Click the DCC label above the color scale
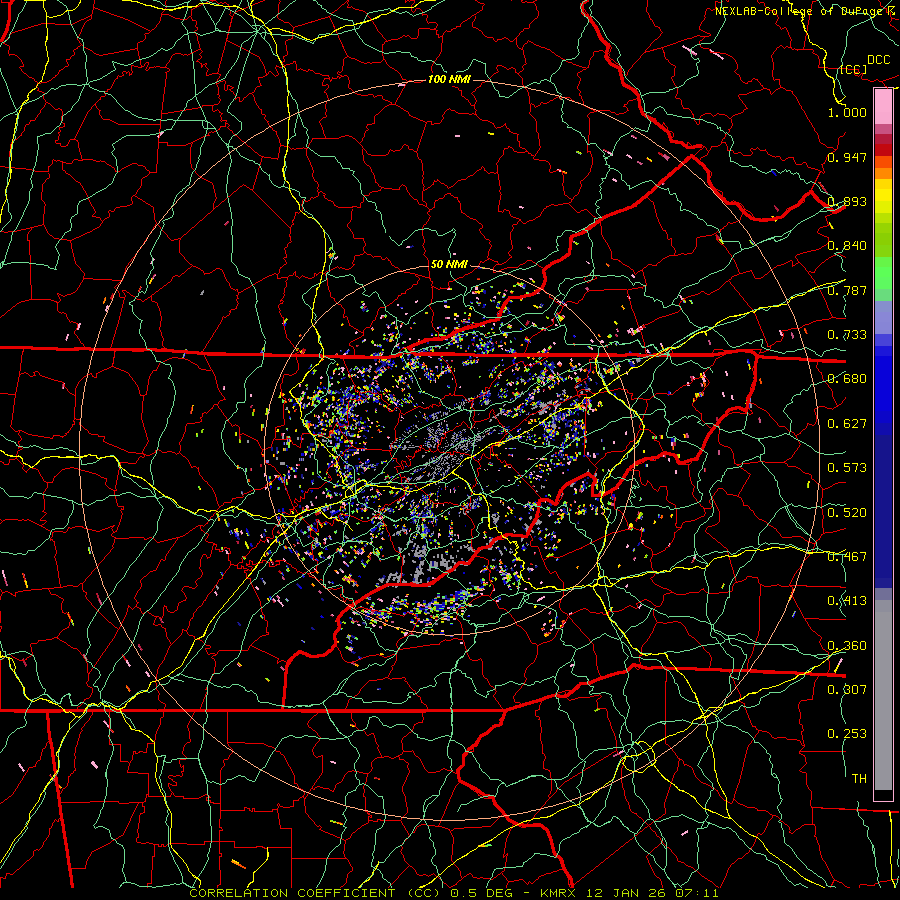The height and width of the screenshot is (900, 900). point(879,60)
